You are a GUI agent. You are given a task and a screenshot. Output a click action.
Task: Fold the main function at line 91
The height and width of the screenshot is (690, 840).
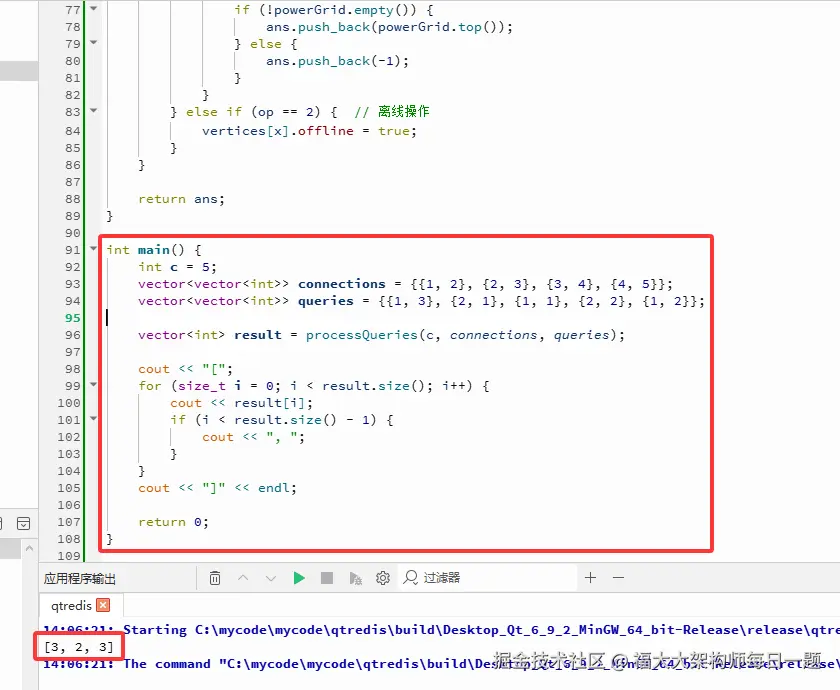pyautogui.click(x=94, y=249)
